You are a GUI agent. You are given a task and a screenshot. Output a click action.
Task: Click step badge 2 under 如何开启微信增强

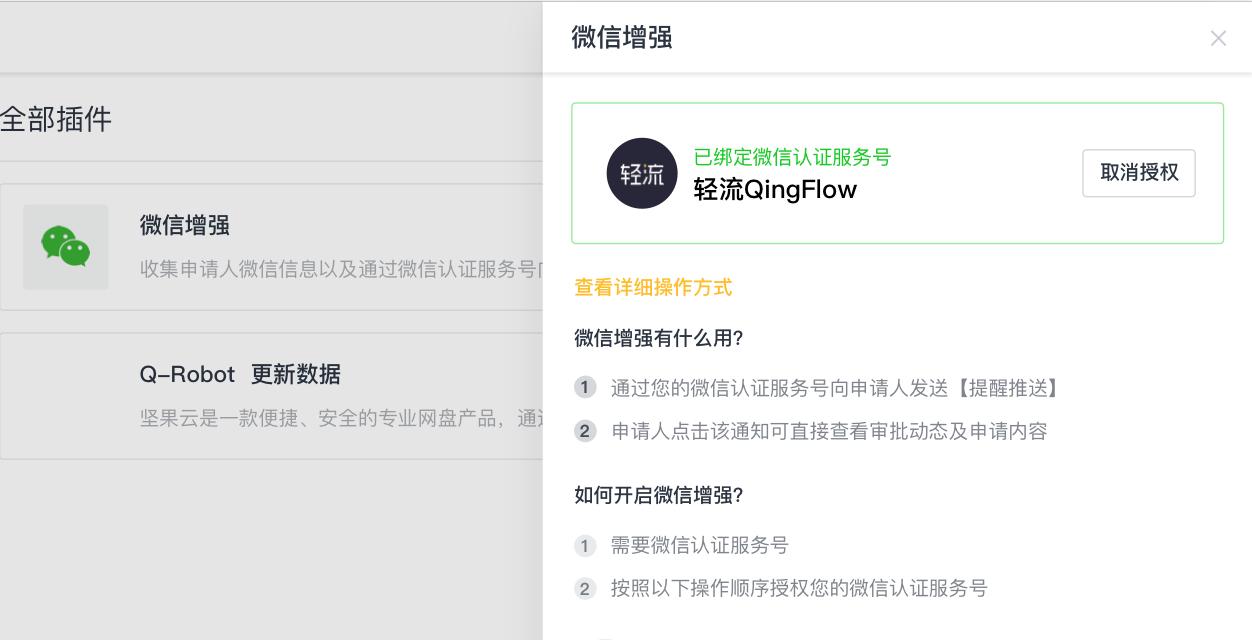(x=585, y=589)
